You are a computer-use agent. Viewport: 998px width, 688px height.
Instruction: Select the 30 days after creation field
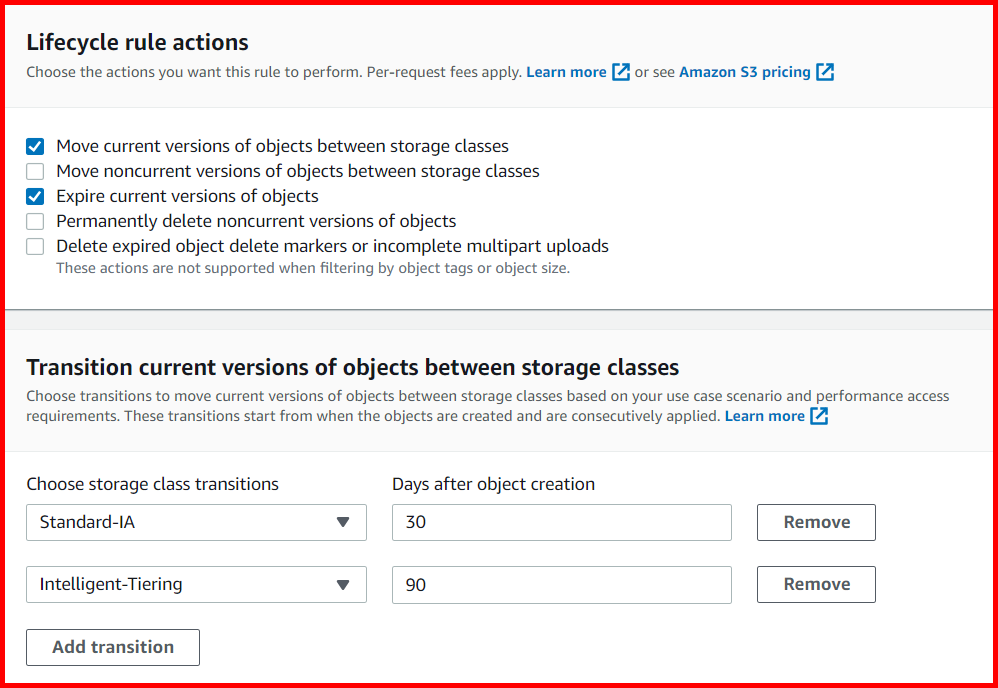click(x=560, y=522)
